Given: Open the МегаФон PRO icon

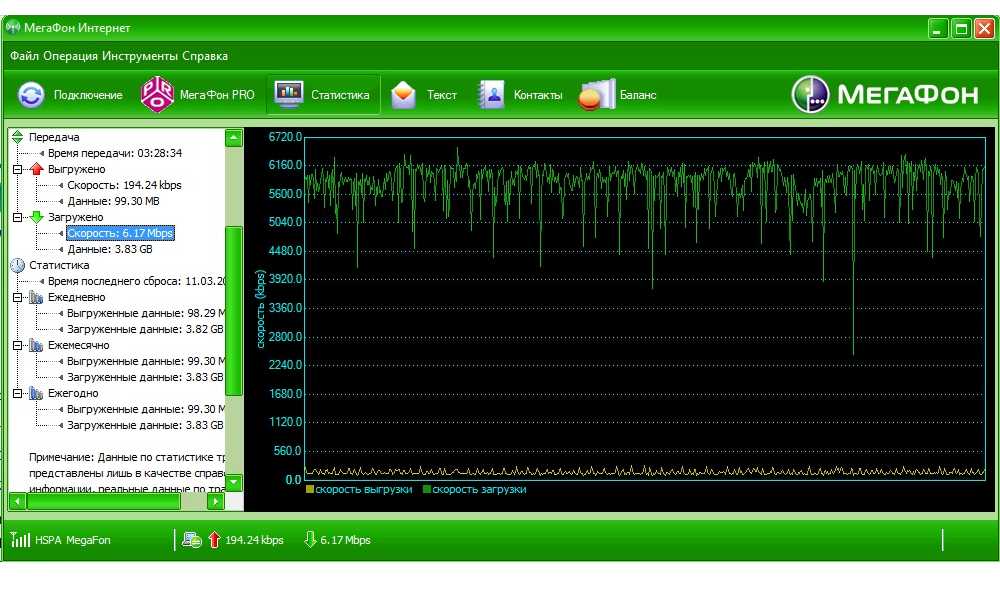Looking at the screenshot, I should (157, 94).
